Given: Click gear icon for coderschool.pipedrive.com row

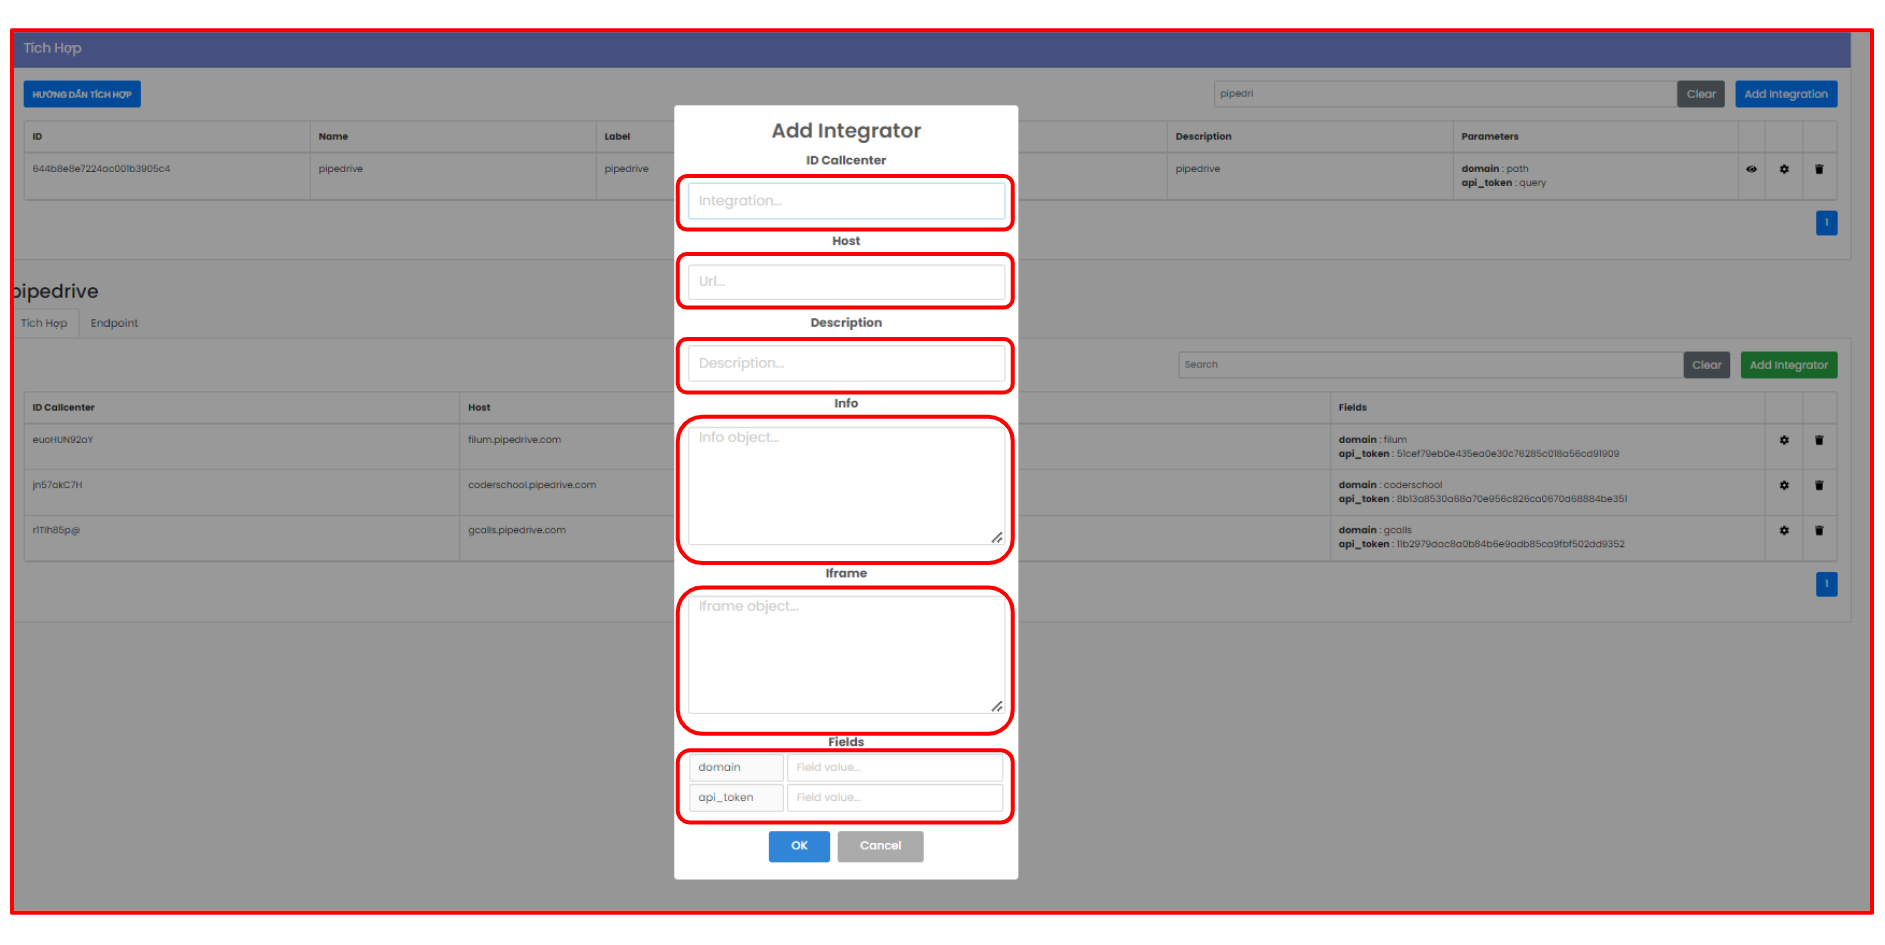Looking at the screenshot, I should click(1784, 485).
